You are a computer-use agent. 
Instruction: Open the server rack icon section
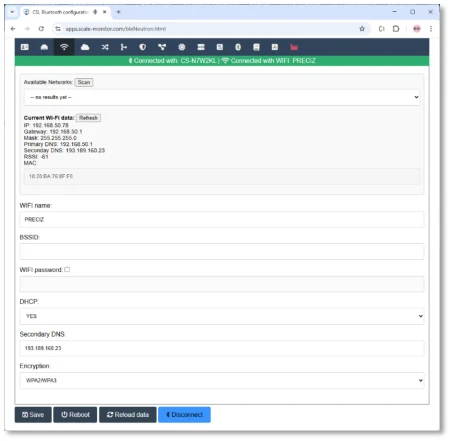click(x=201, y=47)
